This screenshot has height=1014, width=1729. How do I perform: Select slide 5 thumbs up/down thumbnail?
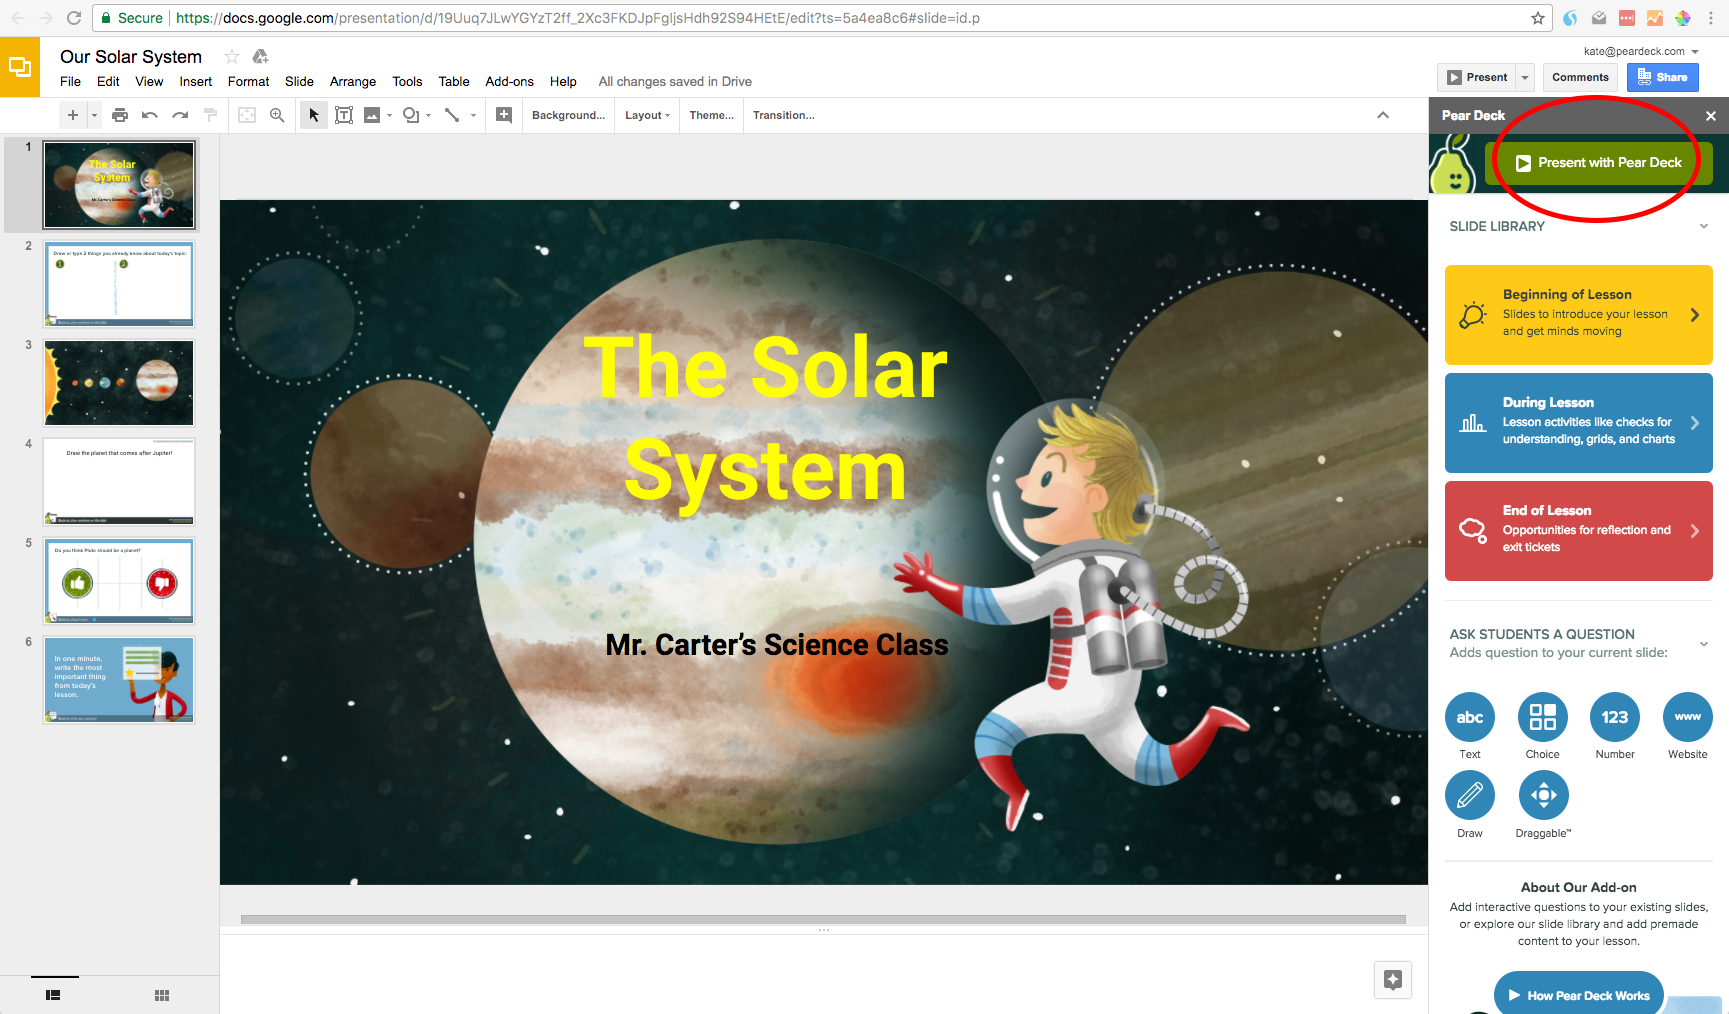[x=119, y=581]
